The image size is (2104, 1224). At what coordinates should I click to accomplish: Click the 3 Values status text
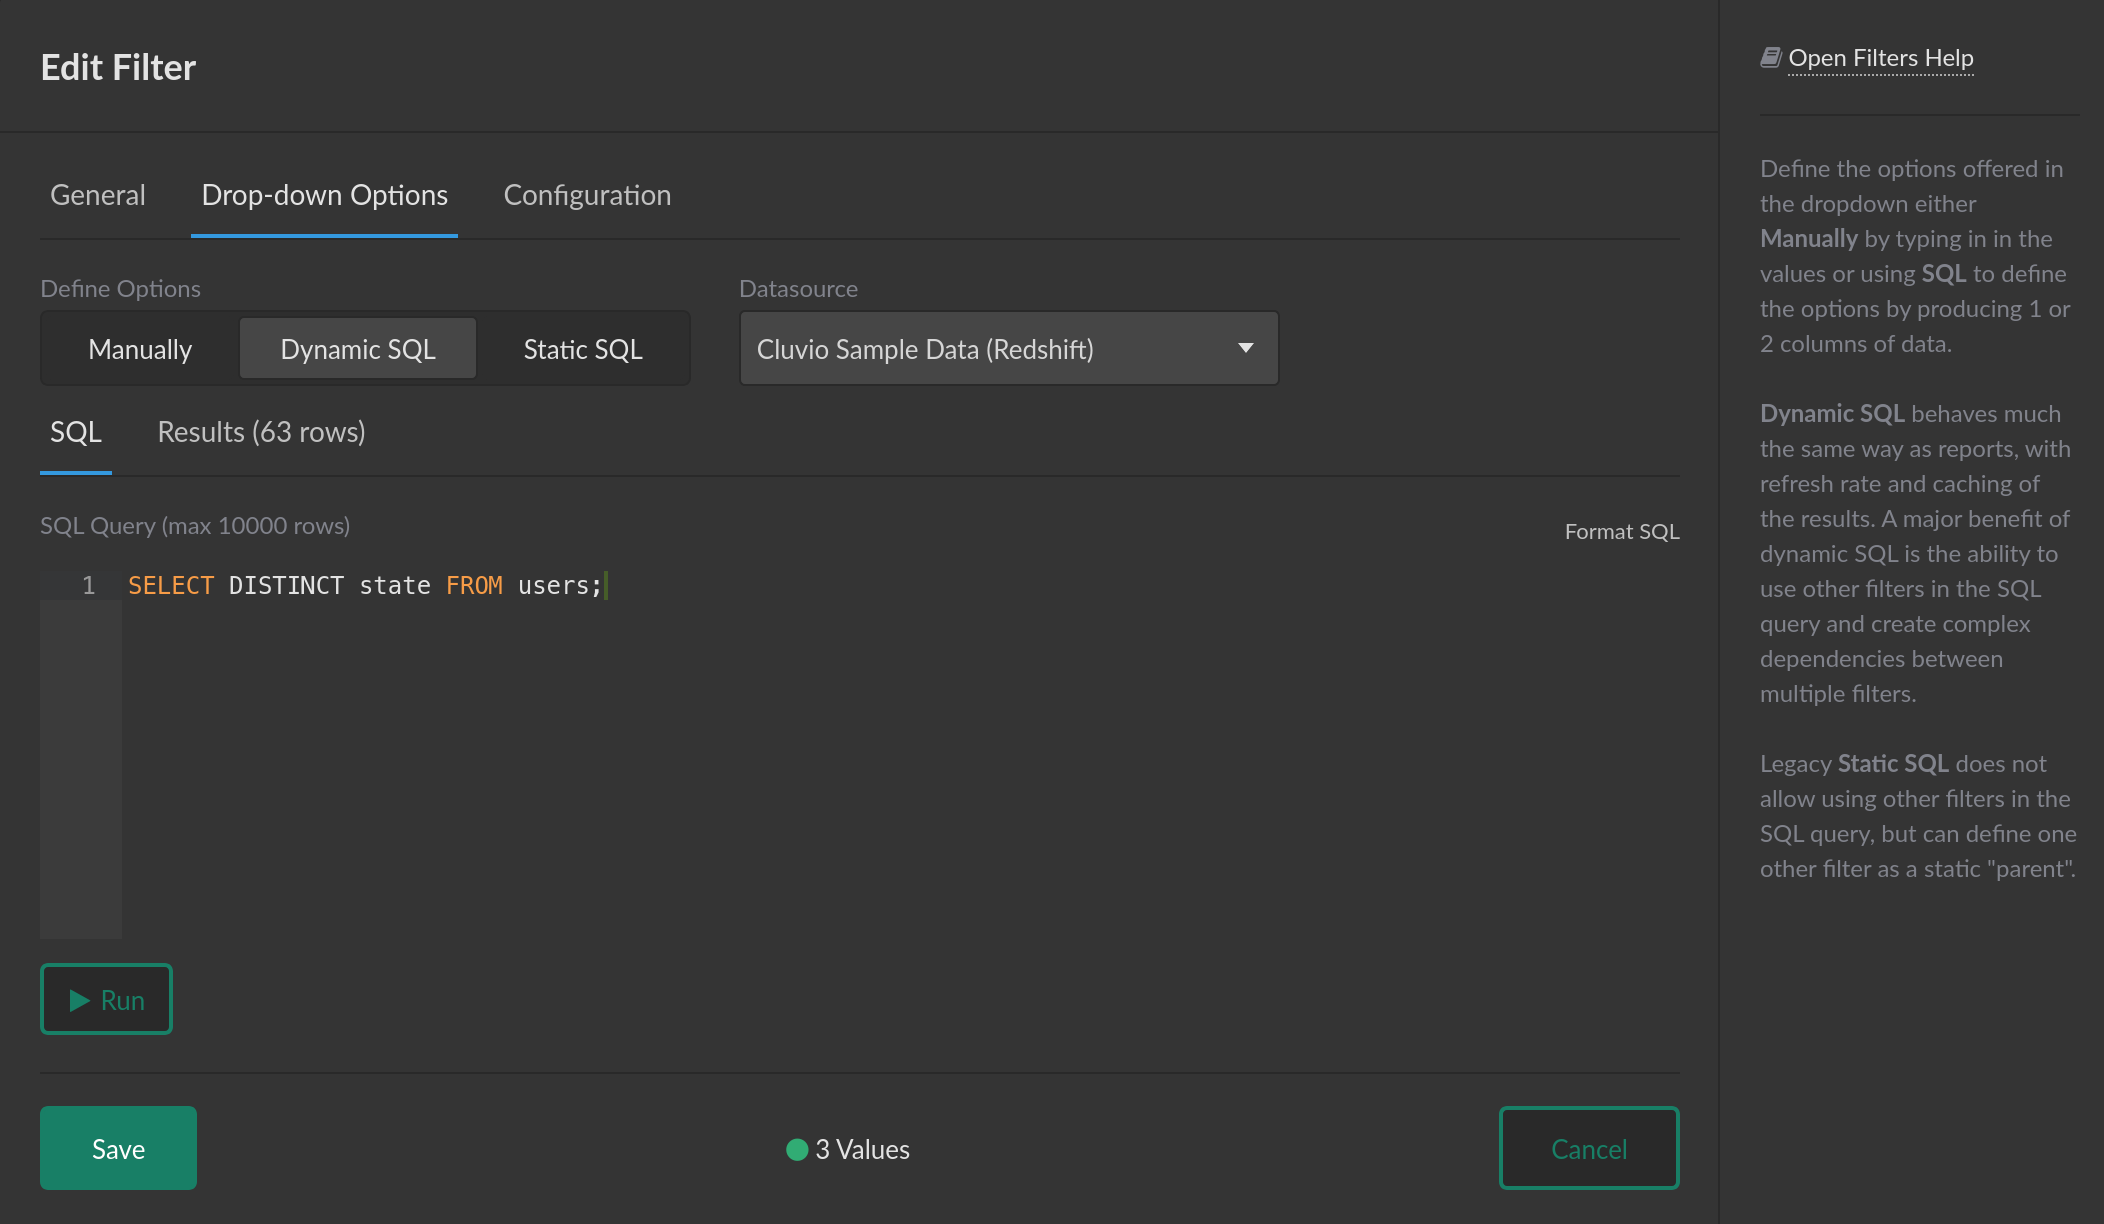(862, 1150)
